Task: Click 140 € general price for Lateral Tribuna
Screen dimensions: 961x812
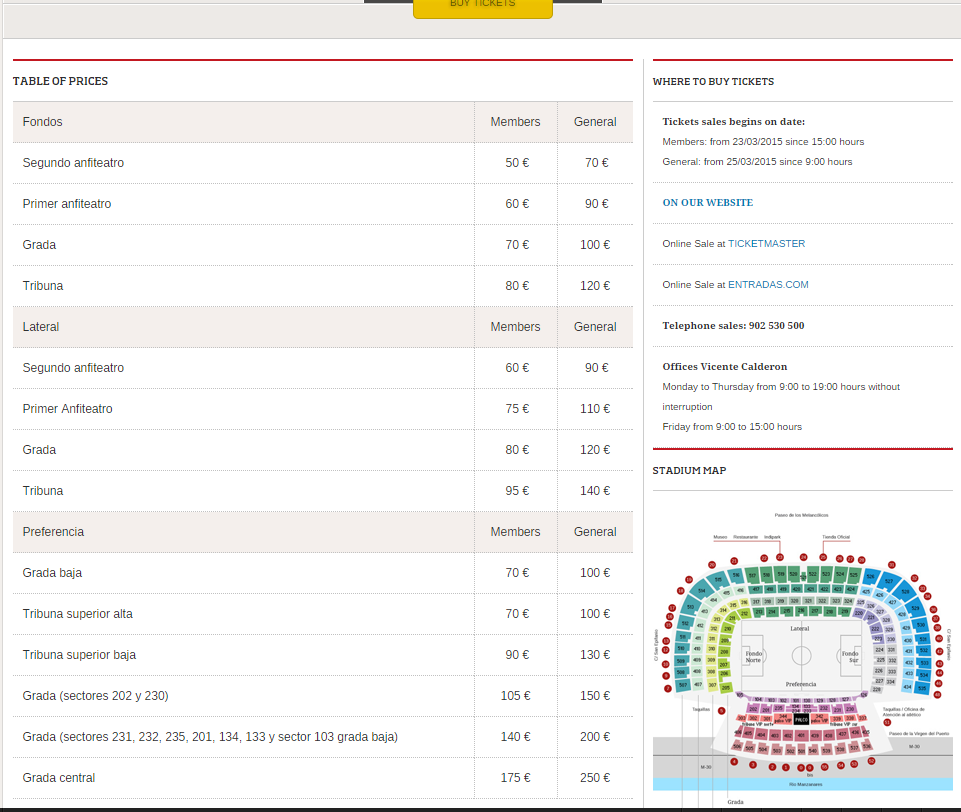Action: 595,491
